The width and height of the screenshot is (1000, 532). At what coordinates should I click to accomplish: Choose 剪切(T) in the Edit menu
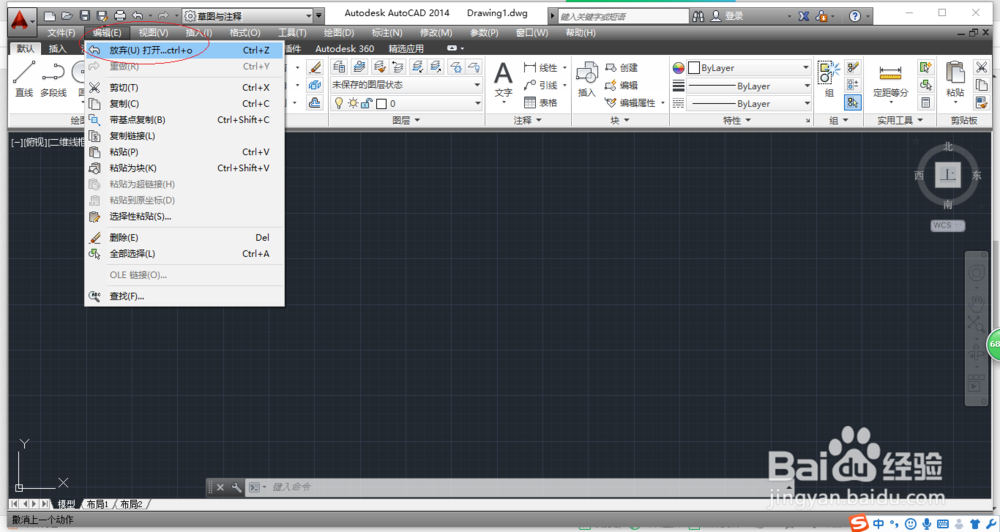click(x=184, y=87)
